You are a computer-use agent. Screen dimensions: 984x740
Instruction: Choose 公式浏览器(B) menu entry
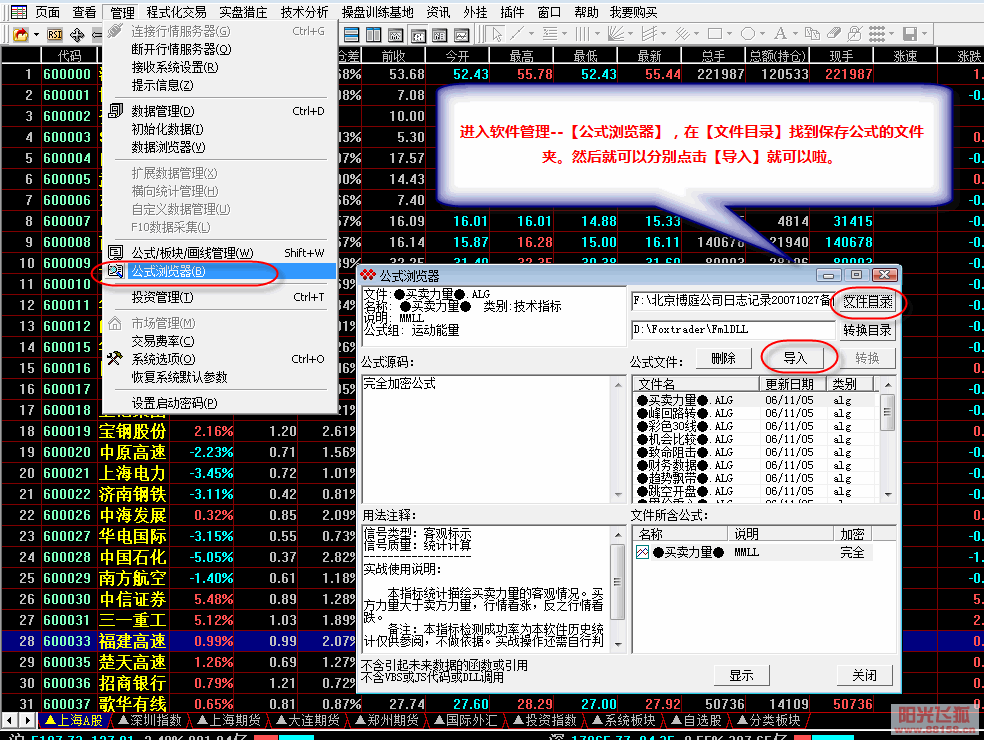219,271
